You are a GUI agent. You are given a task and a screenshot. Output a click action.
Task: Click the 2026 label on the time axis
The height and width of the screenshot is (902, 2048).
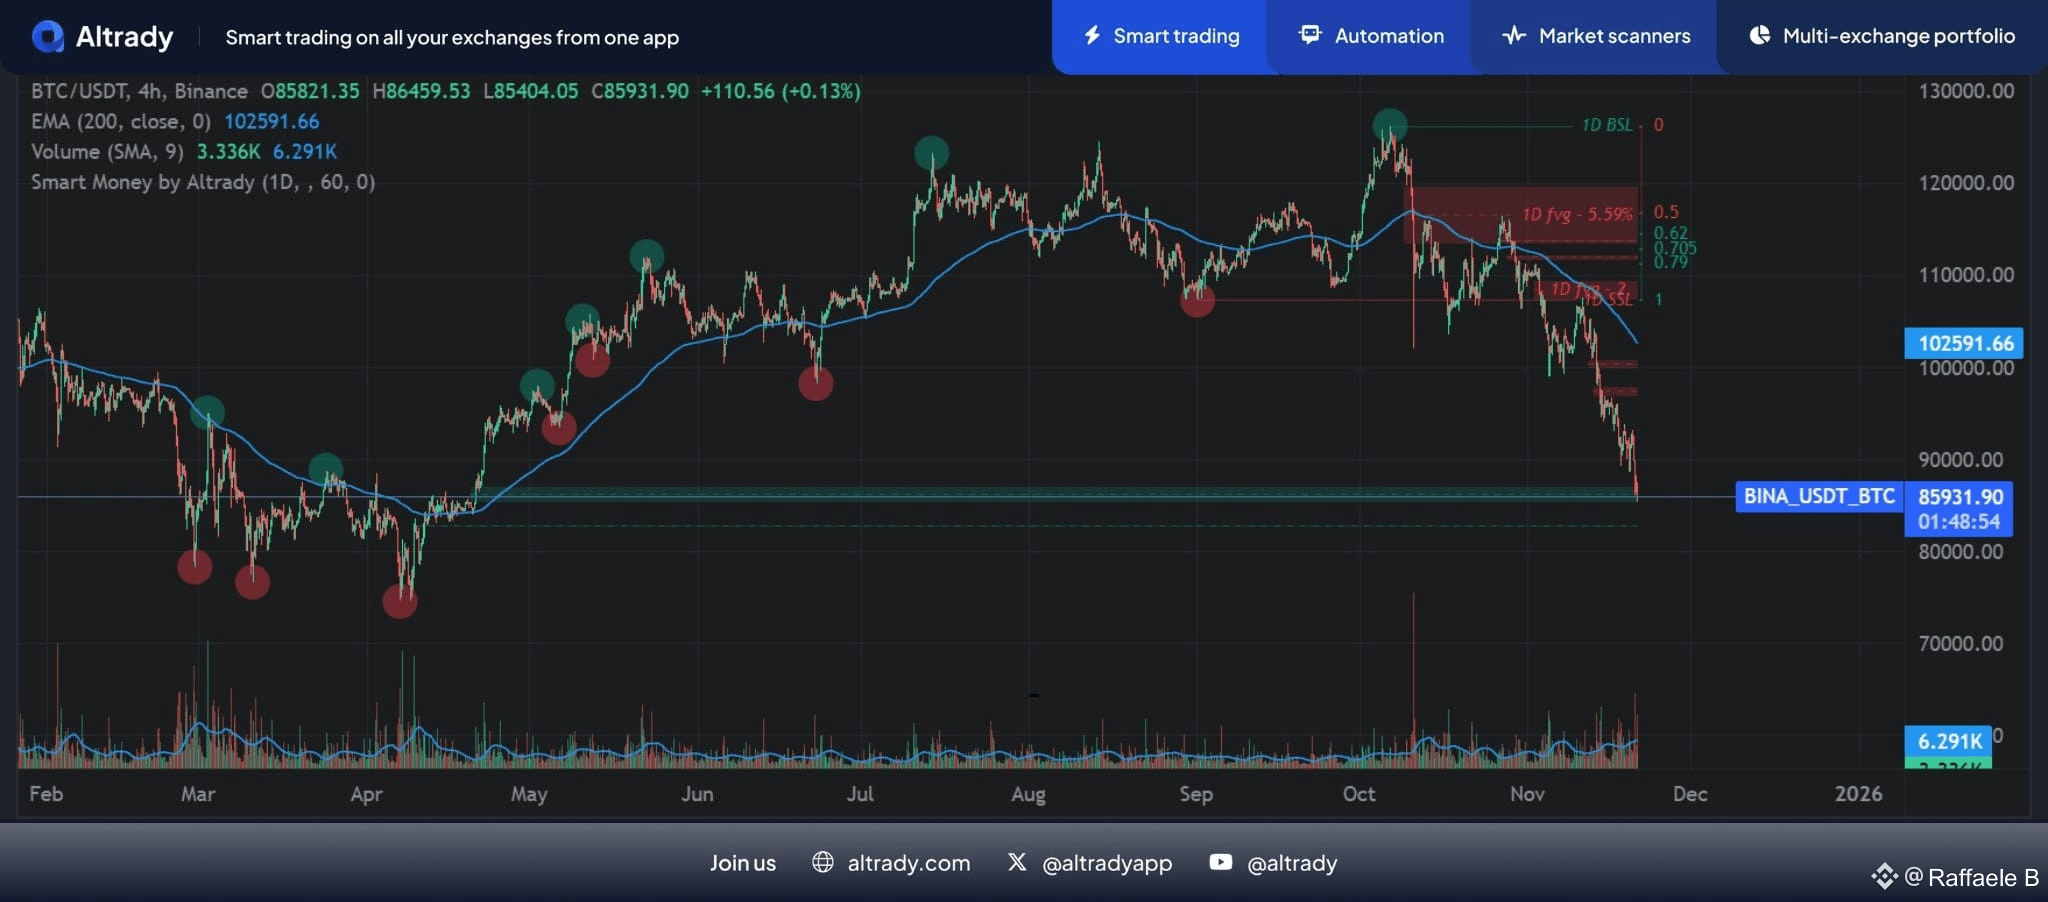(x=1858, y=794)
